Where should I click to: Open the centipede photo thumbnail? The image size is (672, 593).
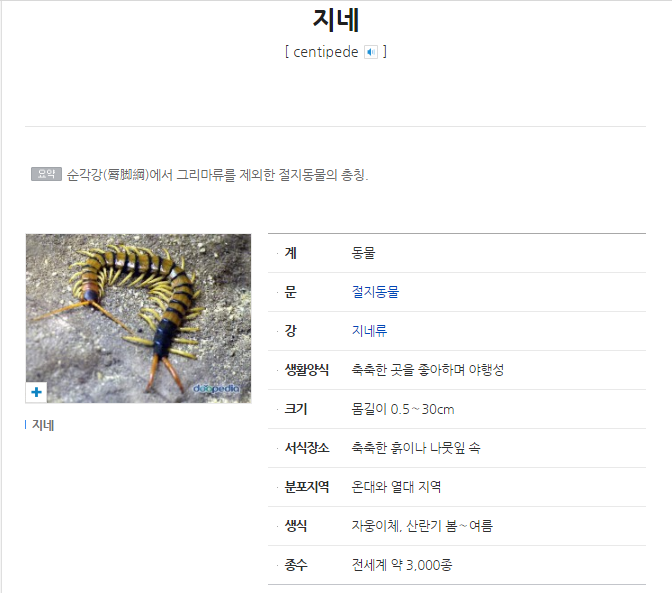coord(138,318)
